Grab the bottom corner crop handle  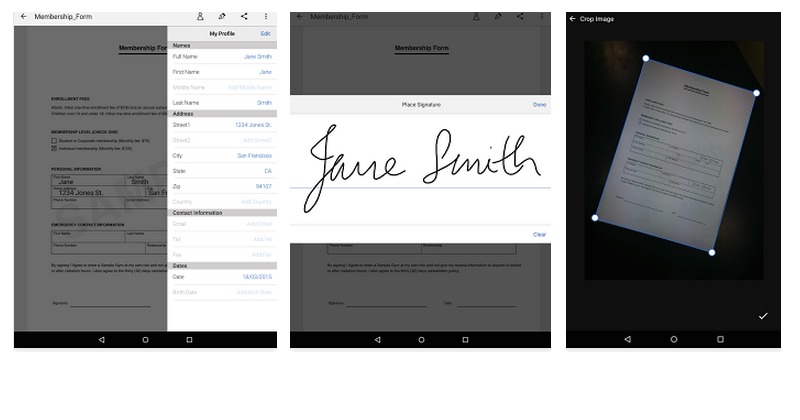(x=712, y=252)
